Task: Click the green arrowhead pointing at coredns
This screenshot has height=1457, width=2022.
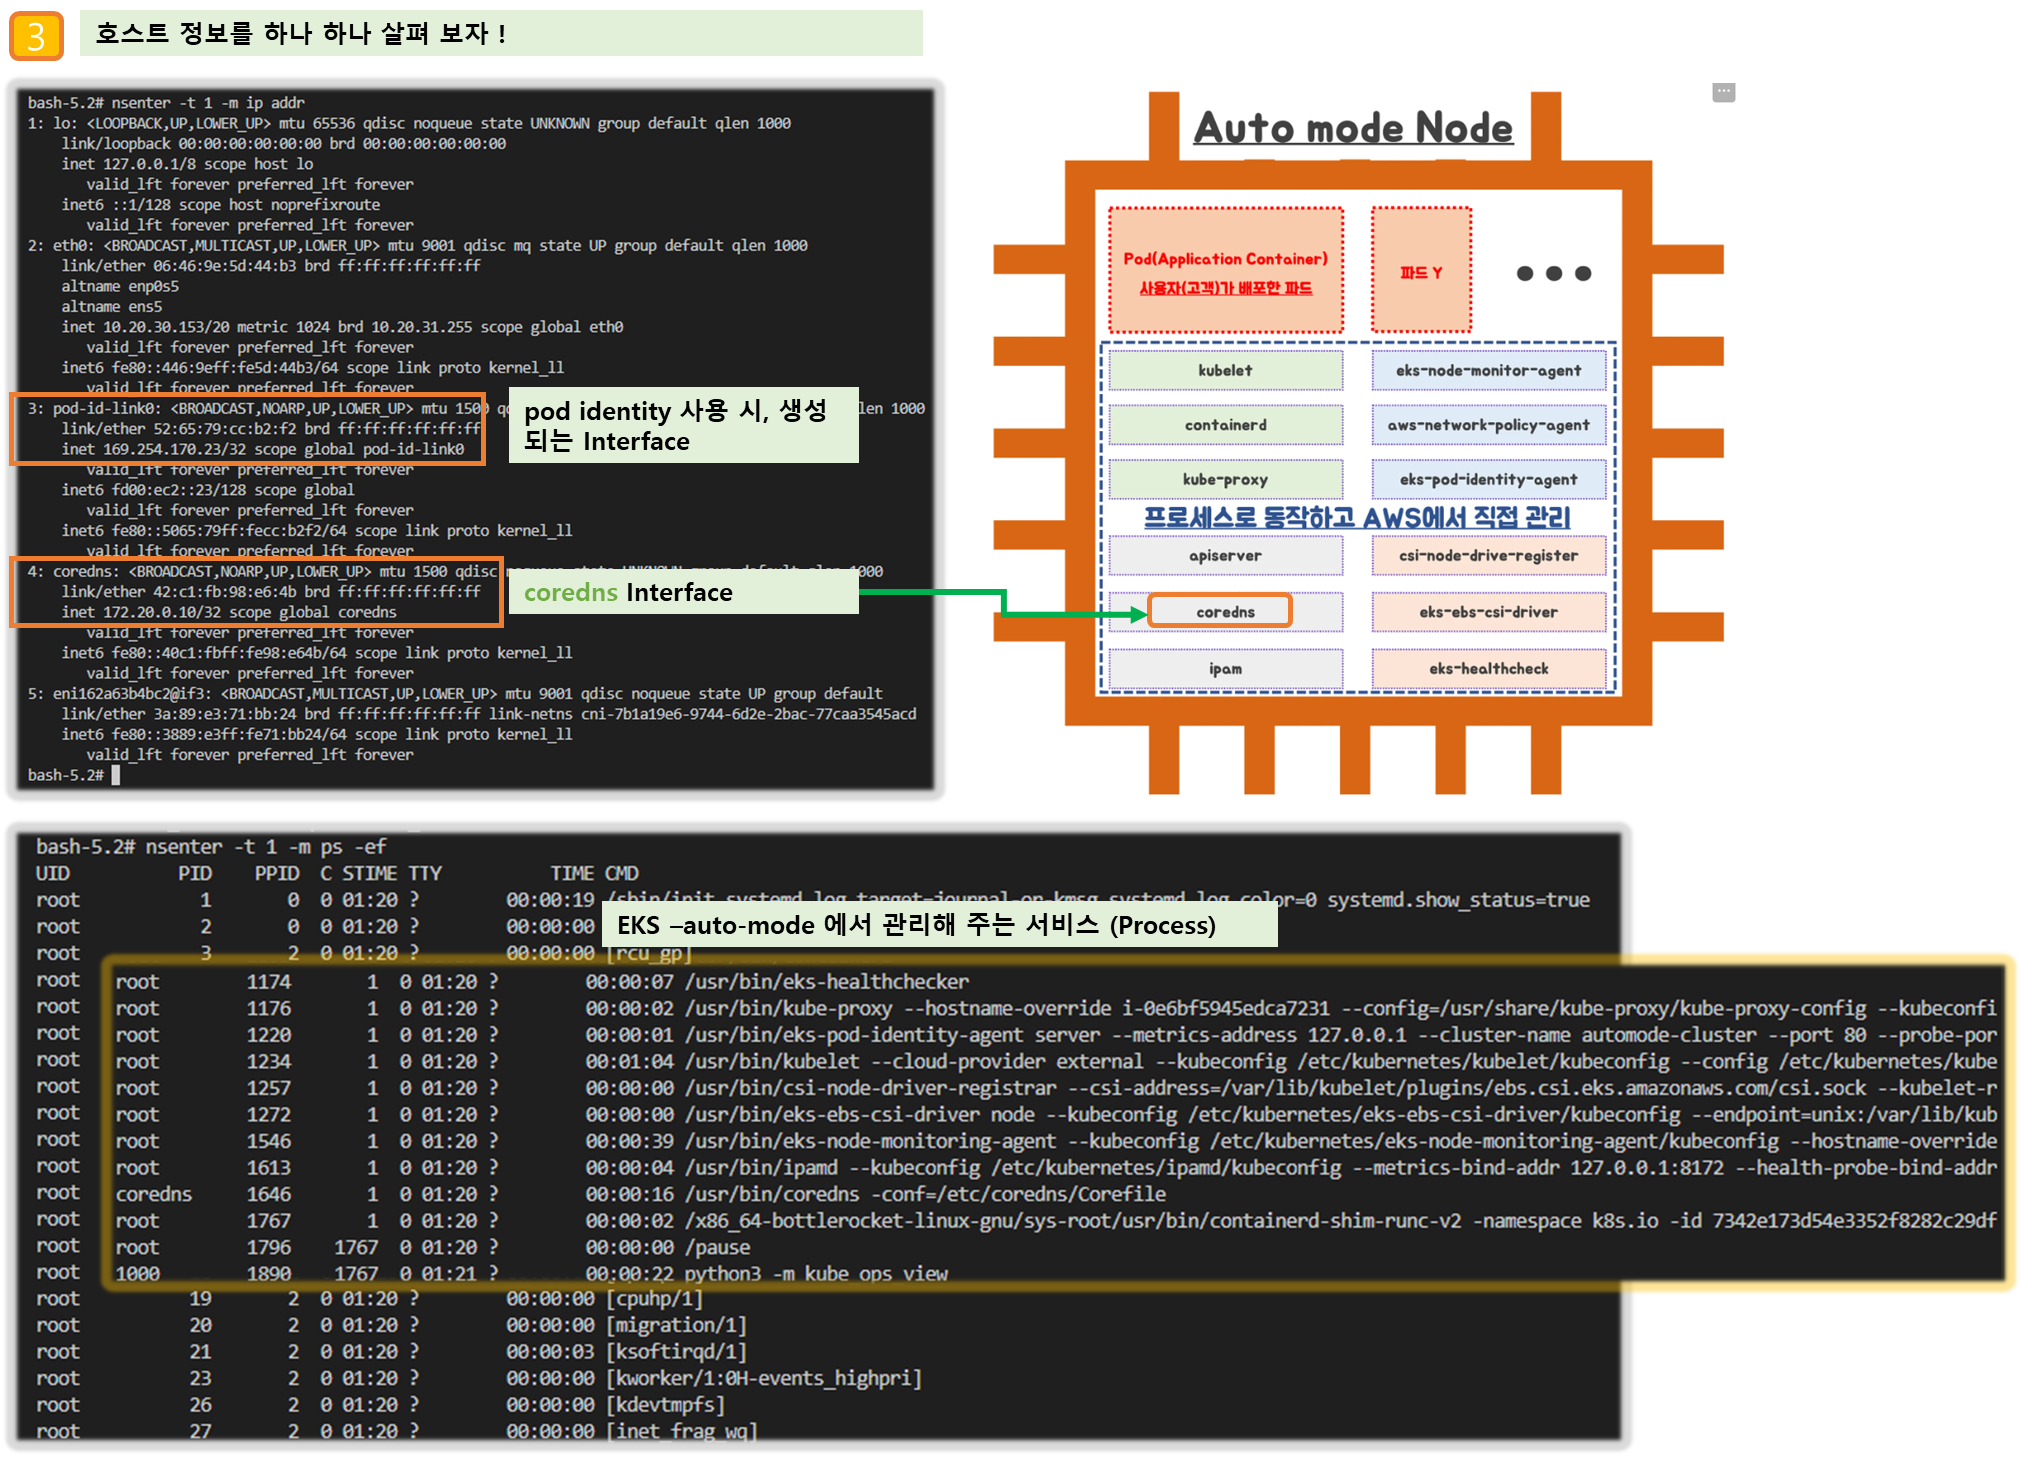Action: tap(1138, 614)
